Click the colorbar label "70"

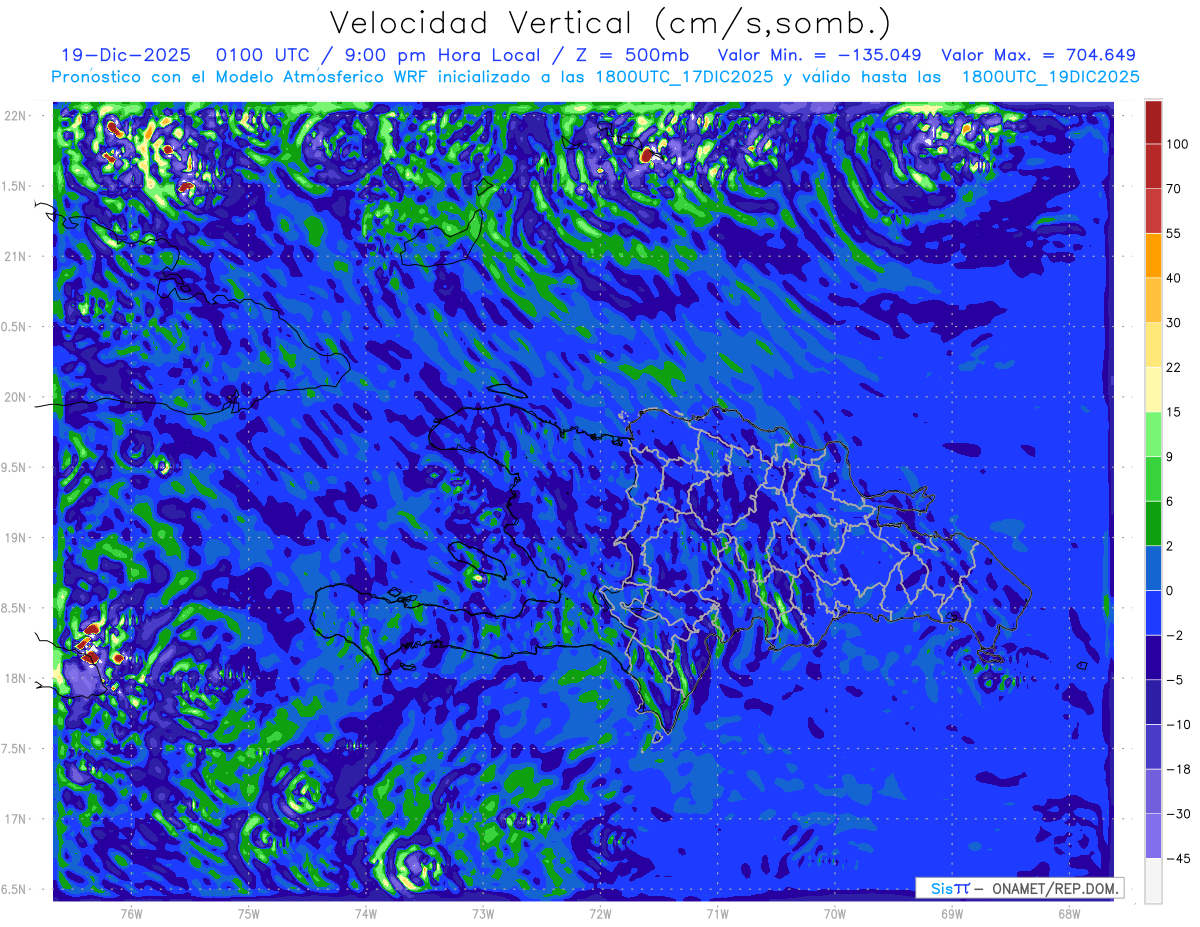pyautogui.click(x=1174, y=189)
